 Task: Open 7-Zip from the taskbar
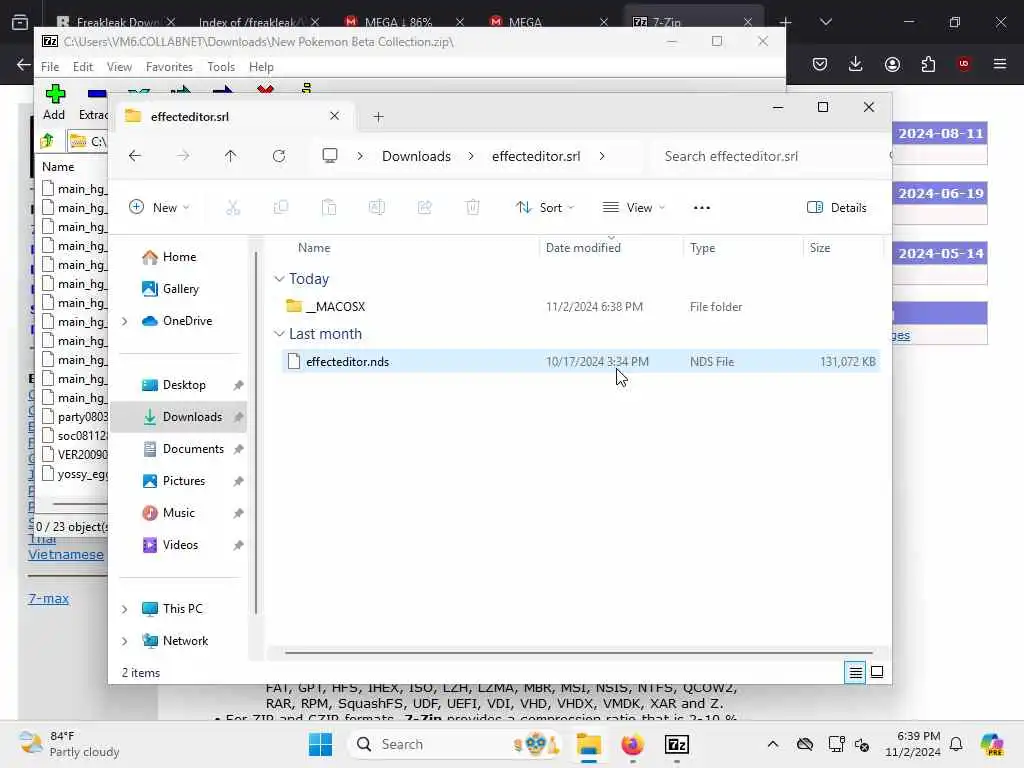point(677,744)
